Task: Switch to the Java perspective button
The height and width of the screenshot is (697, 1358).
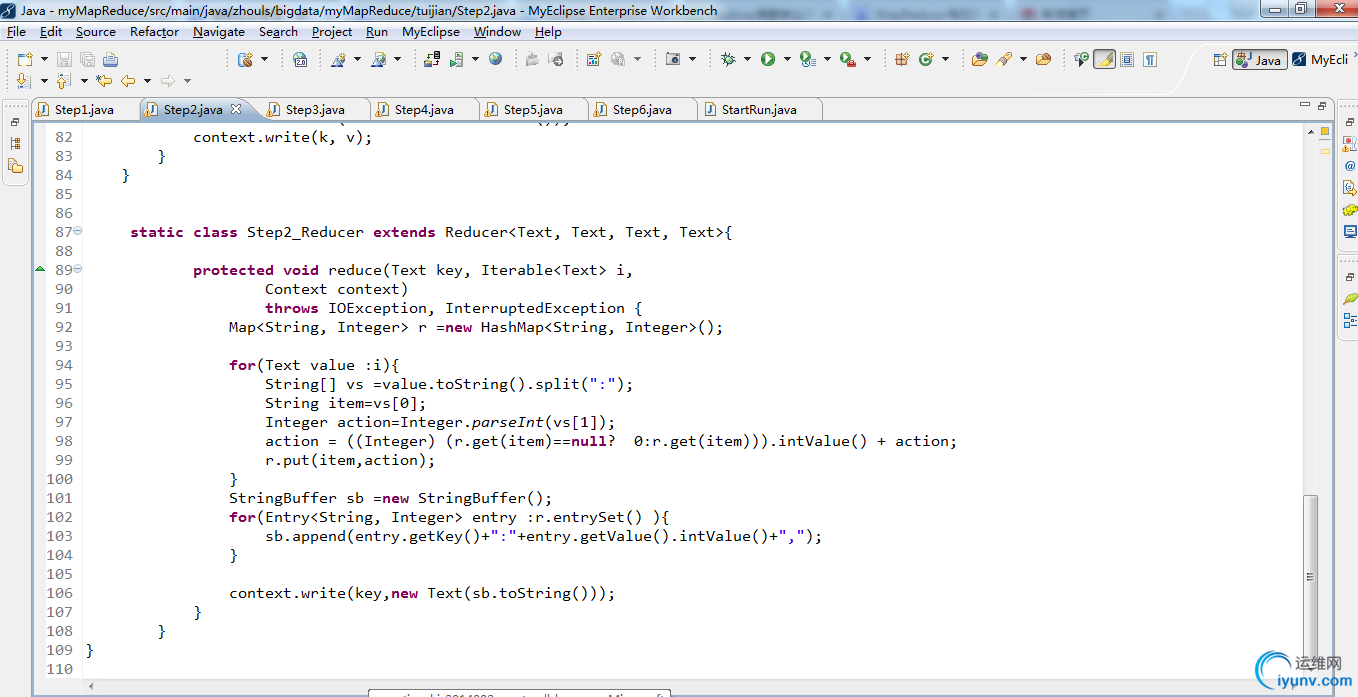Action: click(x=1260, y=59)
